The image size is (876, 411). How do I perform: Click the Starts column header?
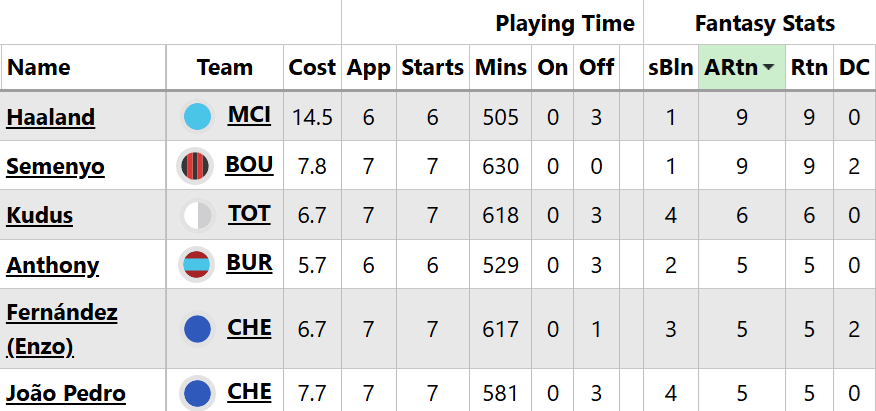pyautogui.click(x=432, y=68)
